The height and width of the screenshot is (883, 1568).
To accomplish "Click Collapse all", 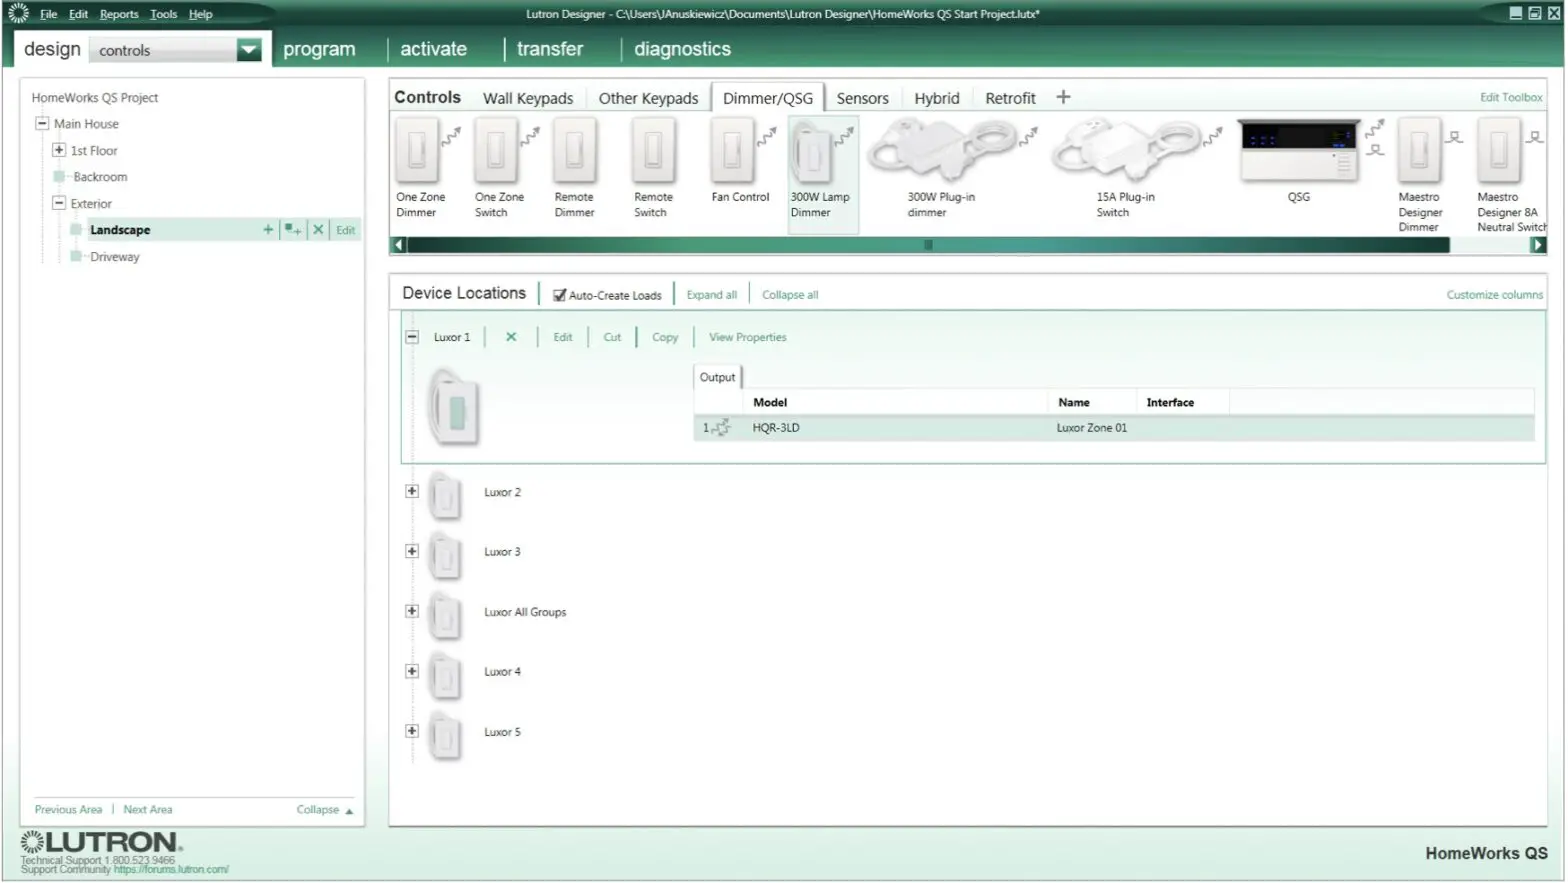I will click(790, 295).
